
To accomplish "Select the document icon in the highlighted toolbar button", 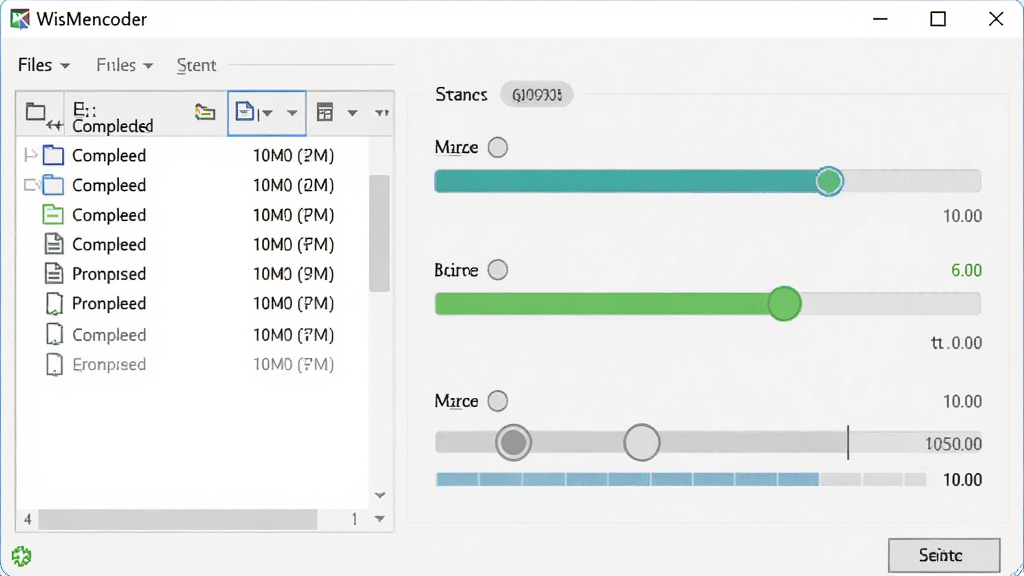I will click(x=245, y=112).
